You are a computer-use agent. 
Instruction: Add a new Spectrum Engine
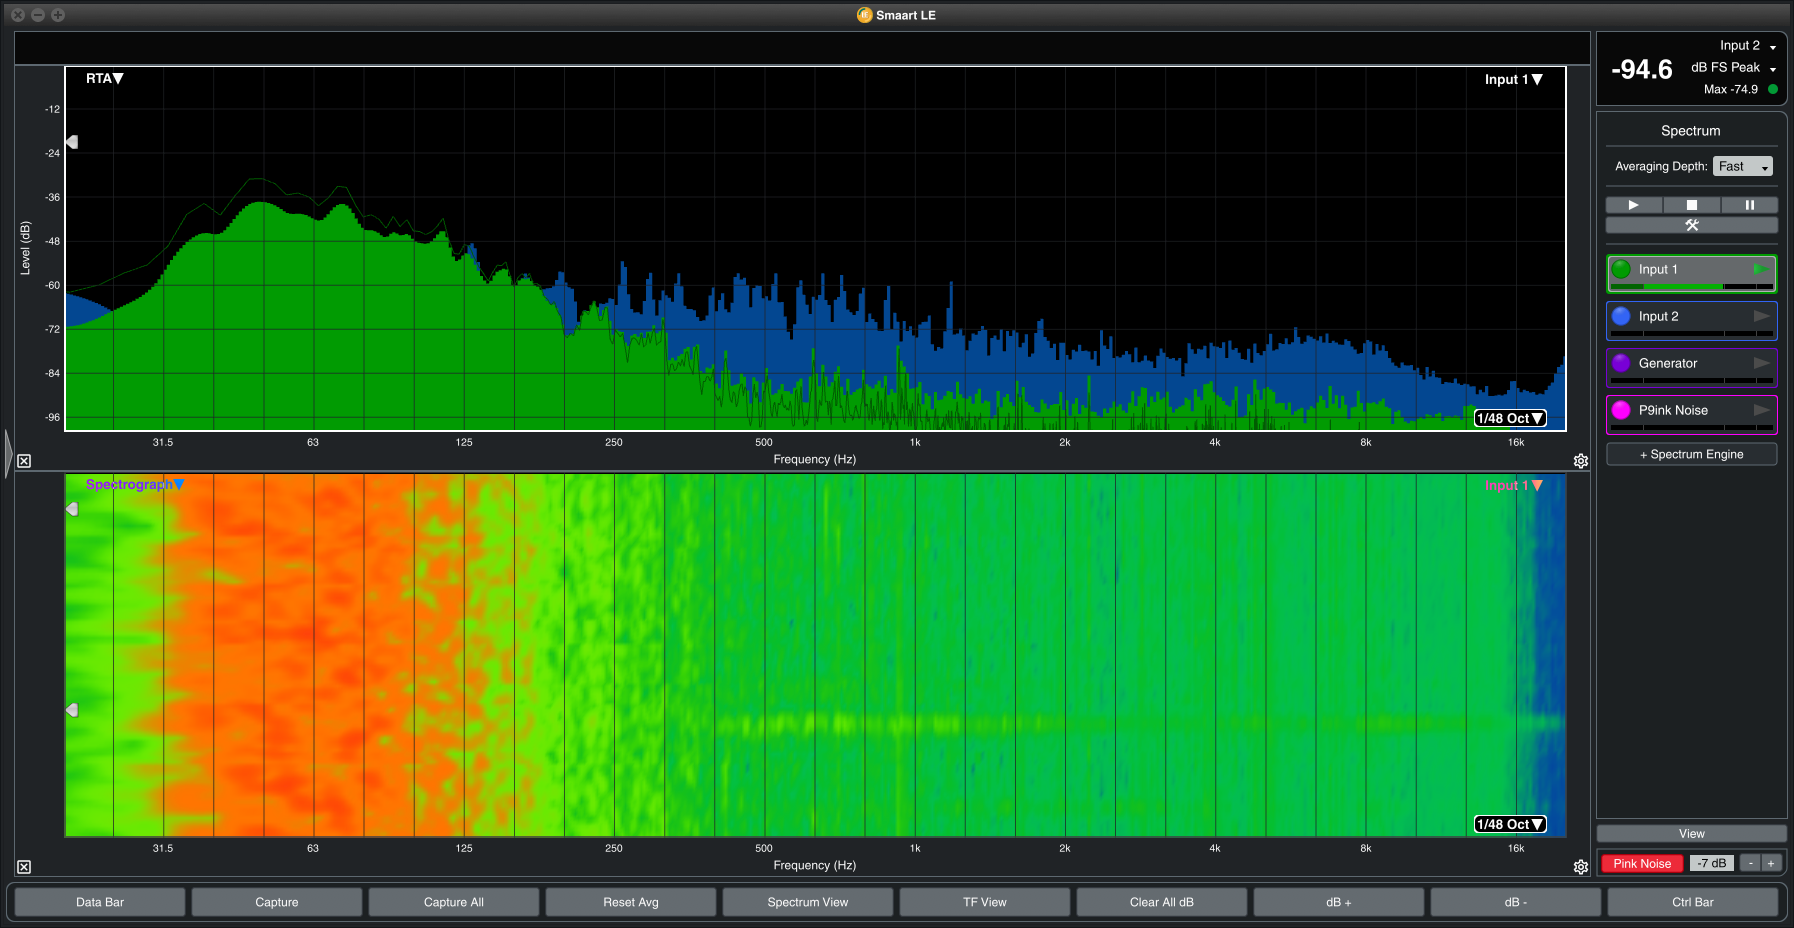(x=1692, y=454)
